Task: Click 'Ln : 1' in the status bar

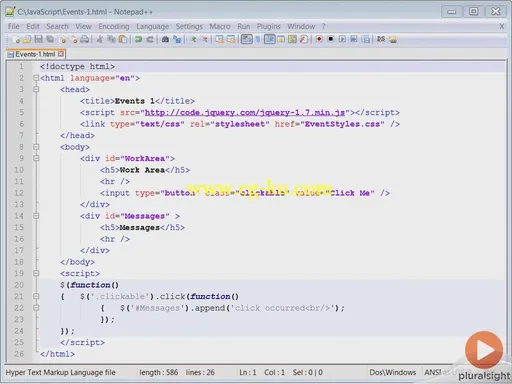Action: (x=248, y=372)
